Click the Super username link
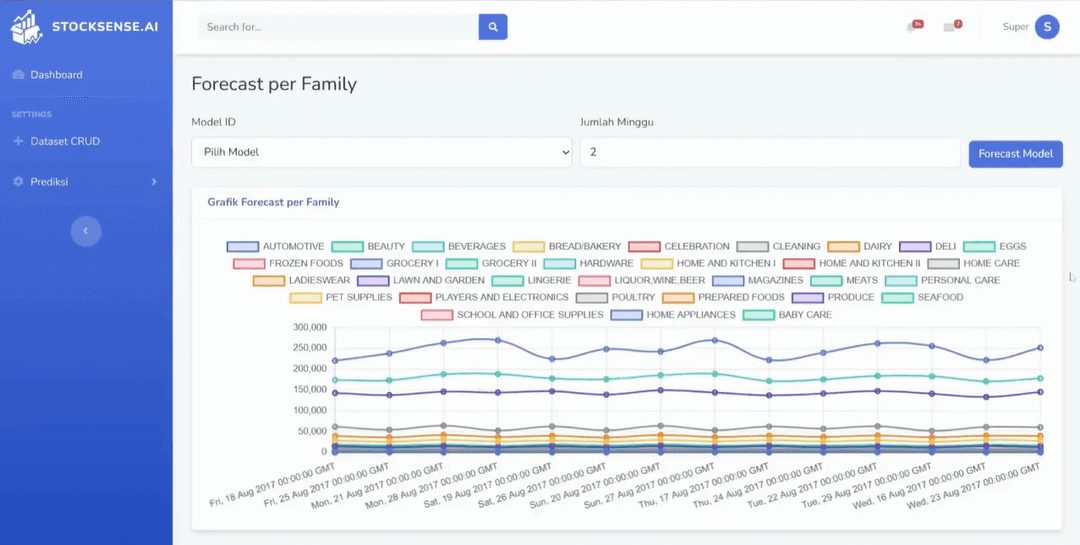The width and height of the screenshot is (1080, 545). (1015, 27)
